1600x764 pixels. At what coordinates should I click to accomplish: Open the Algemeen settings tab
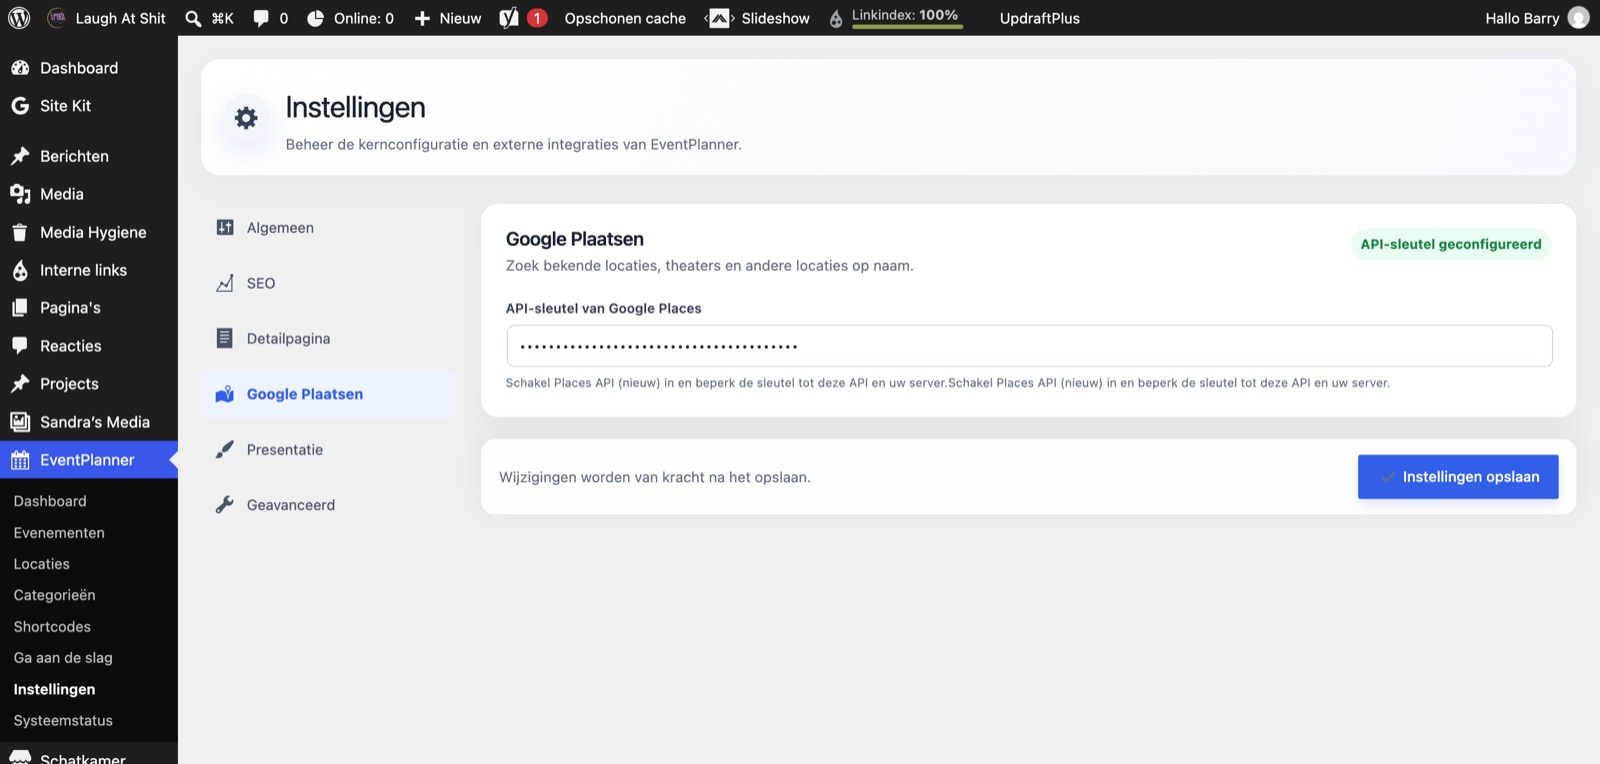pos(328,228)
